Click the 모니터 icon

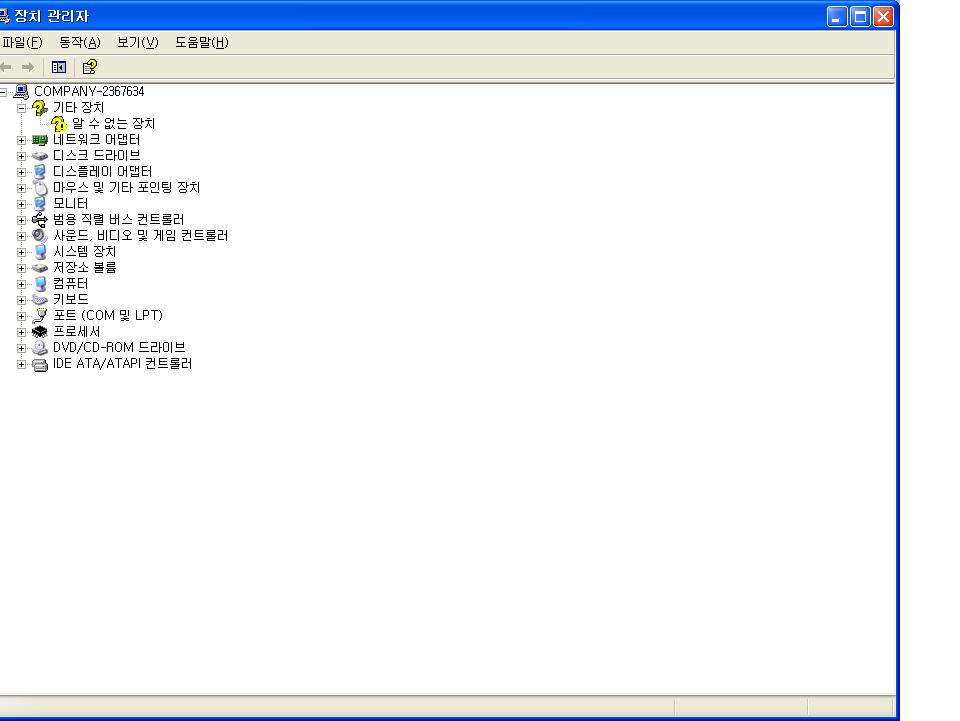40,204
